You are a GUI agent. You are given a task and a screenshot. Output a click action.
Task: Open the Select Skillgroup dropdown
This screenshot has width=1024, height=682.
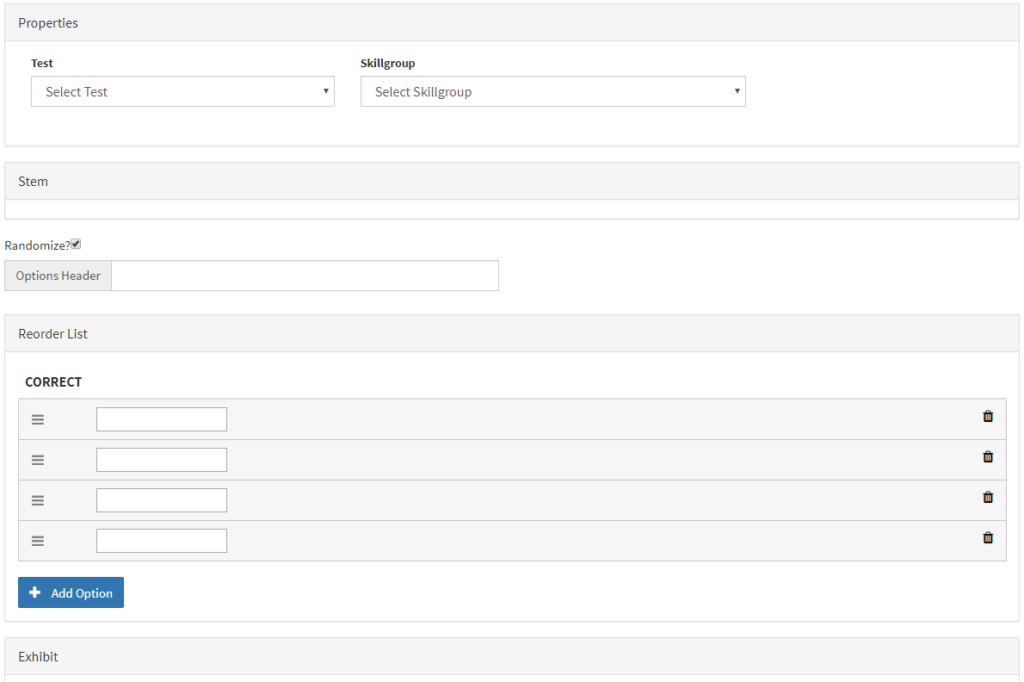[x=553, y=91]
